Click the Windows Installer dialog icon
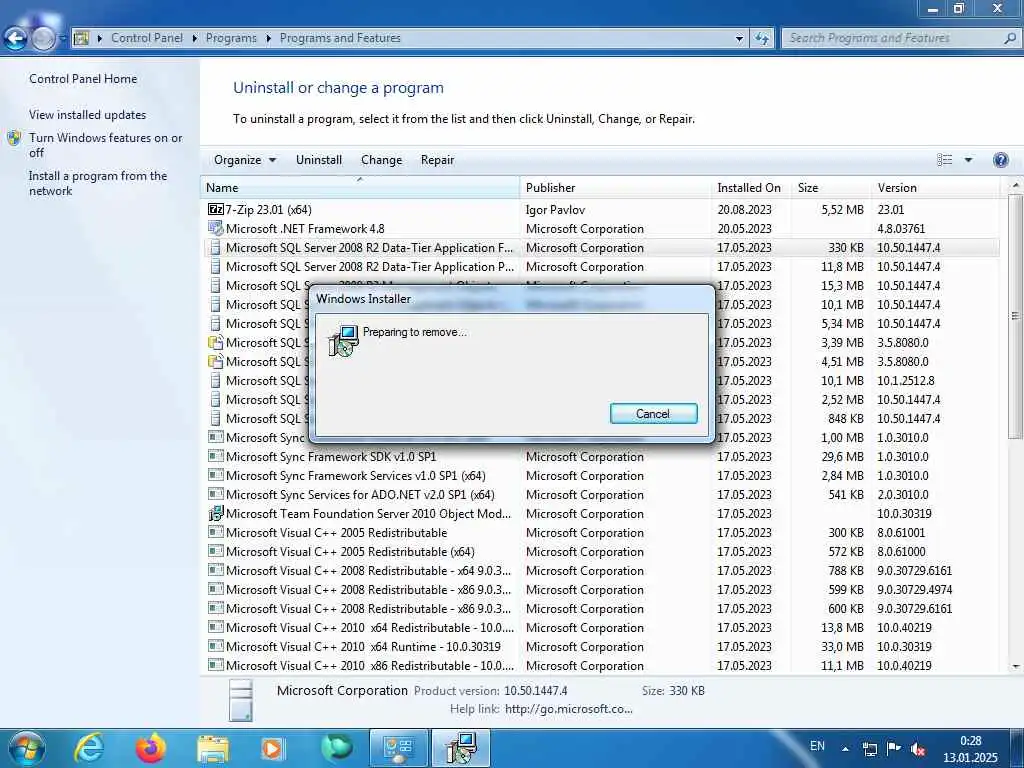The width and height of the screenshot is (1024, 768). click(x=343, y=340)
